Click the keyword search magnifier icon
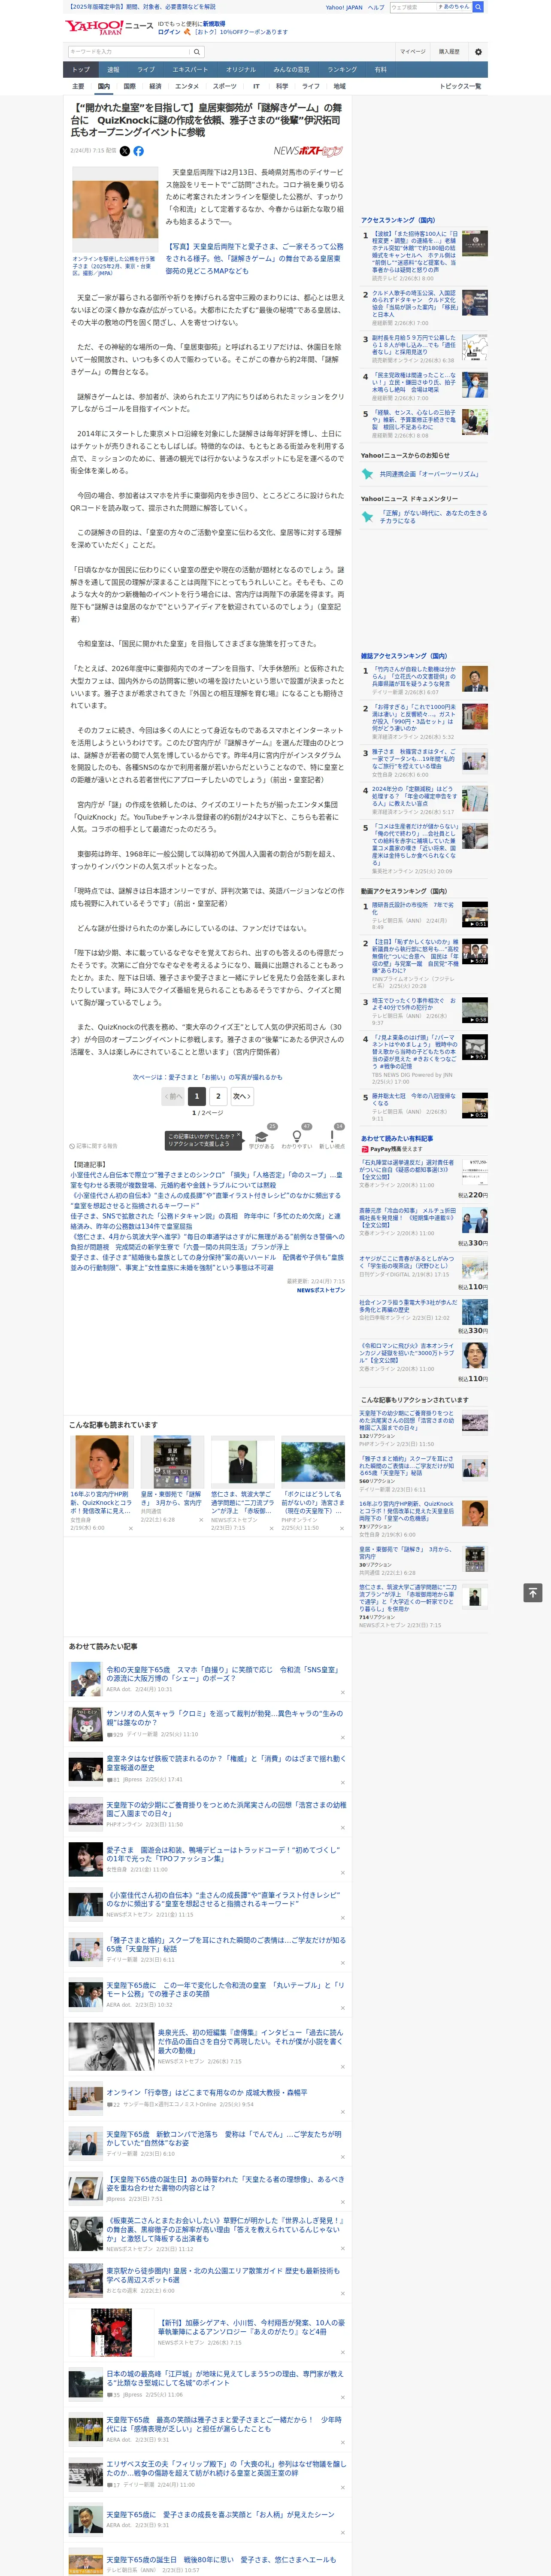Image resolution: width=551 pixels, height=2576 pixels. click(x=197, y=52)
